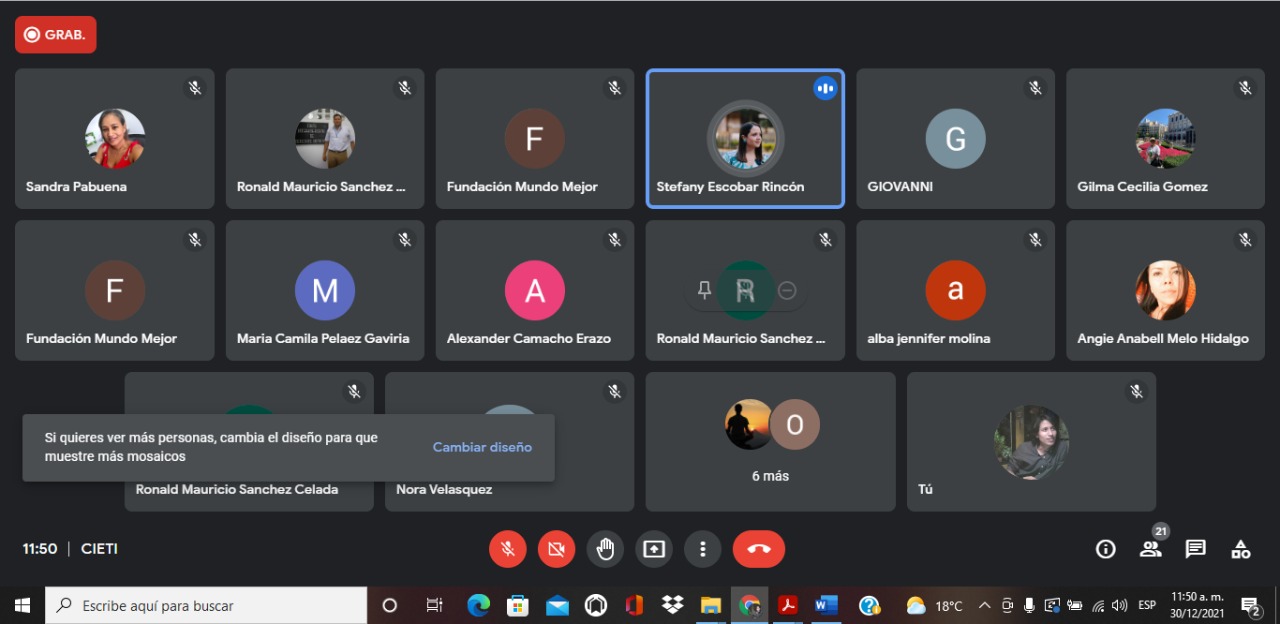Toggle the camera off button

click(x=556, y=549)
